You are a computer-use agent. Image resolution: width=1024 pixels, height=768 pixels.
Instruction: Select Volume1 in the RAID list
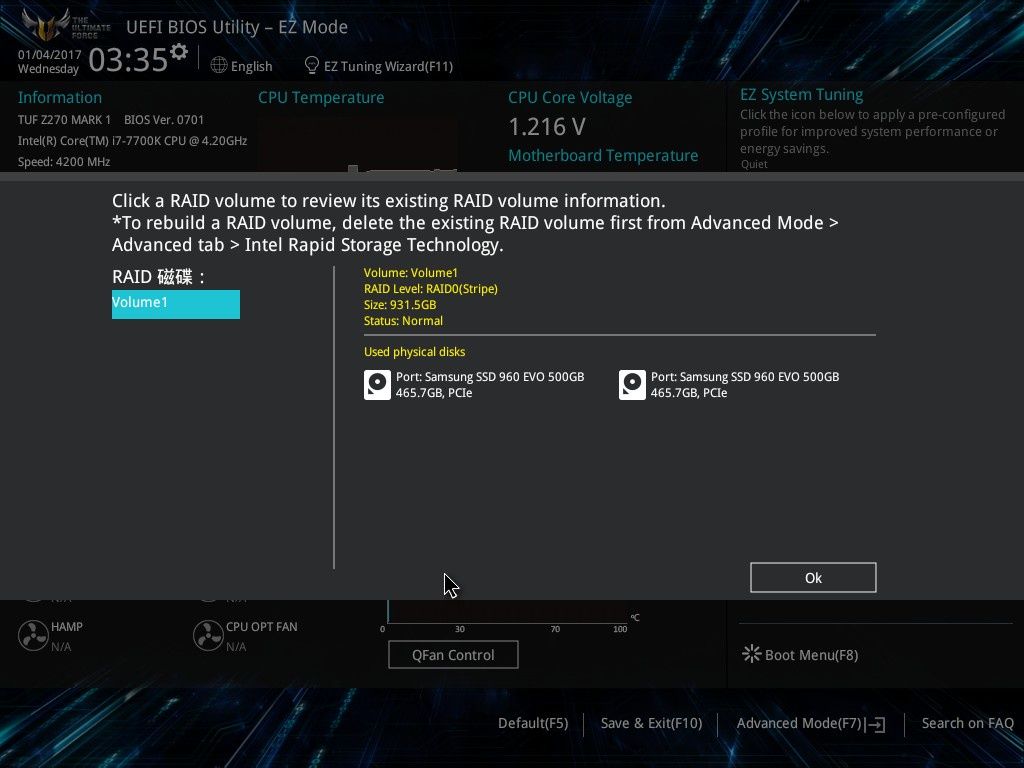pos(176,304)
